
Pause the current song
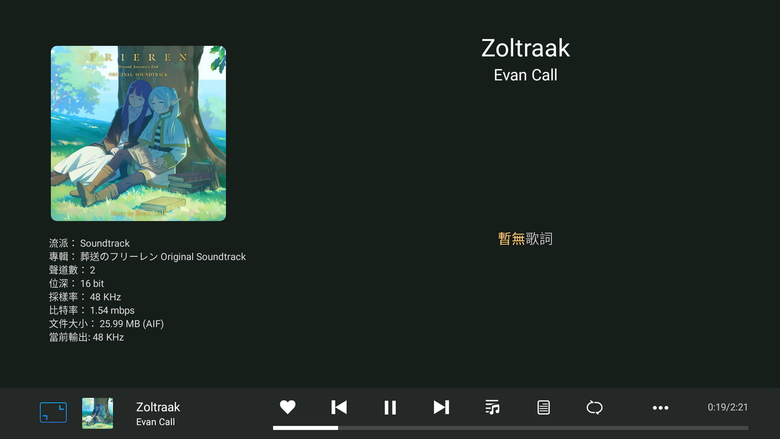click(x=390, y=408)
